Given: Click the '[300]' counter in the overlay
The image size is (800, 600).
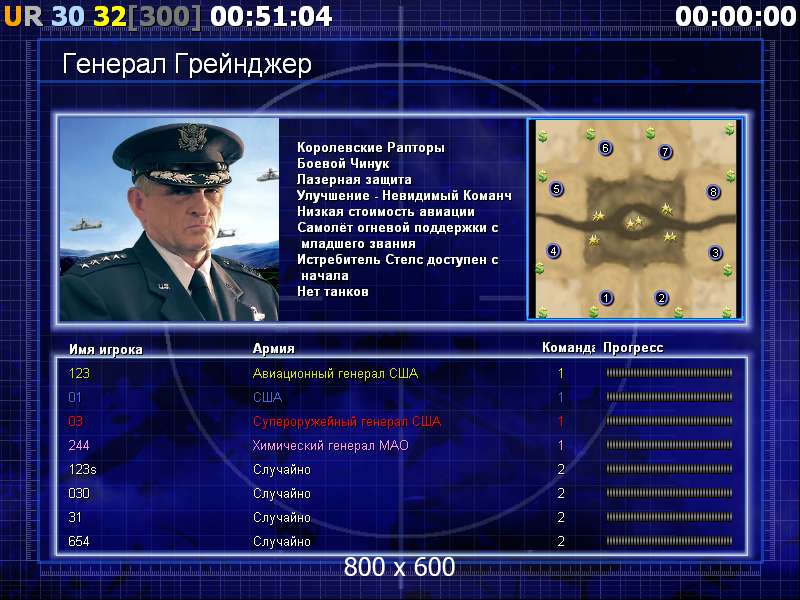Looking at the screenshot, I should (x=164, y=16).
